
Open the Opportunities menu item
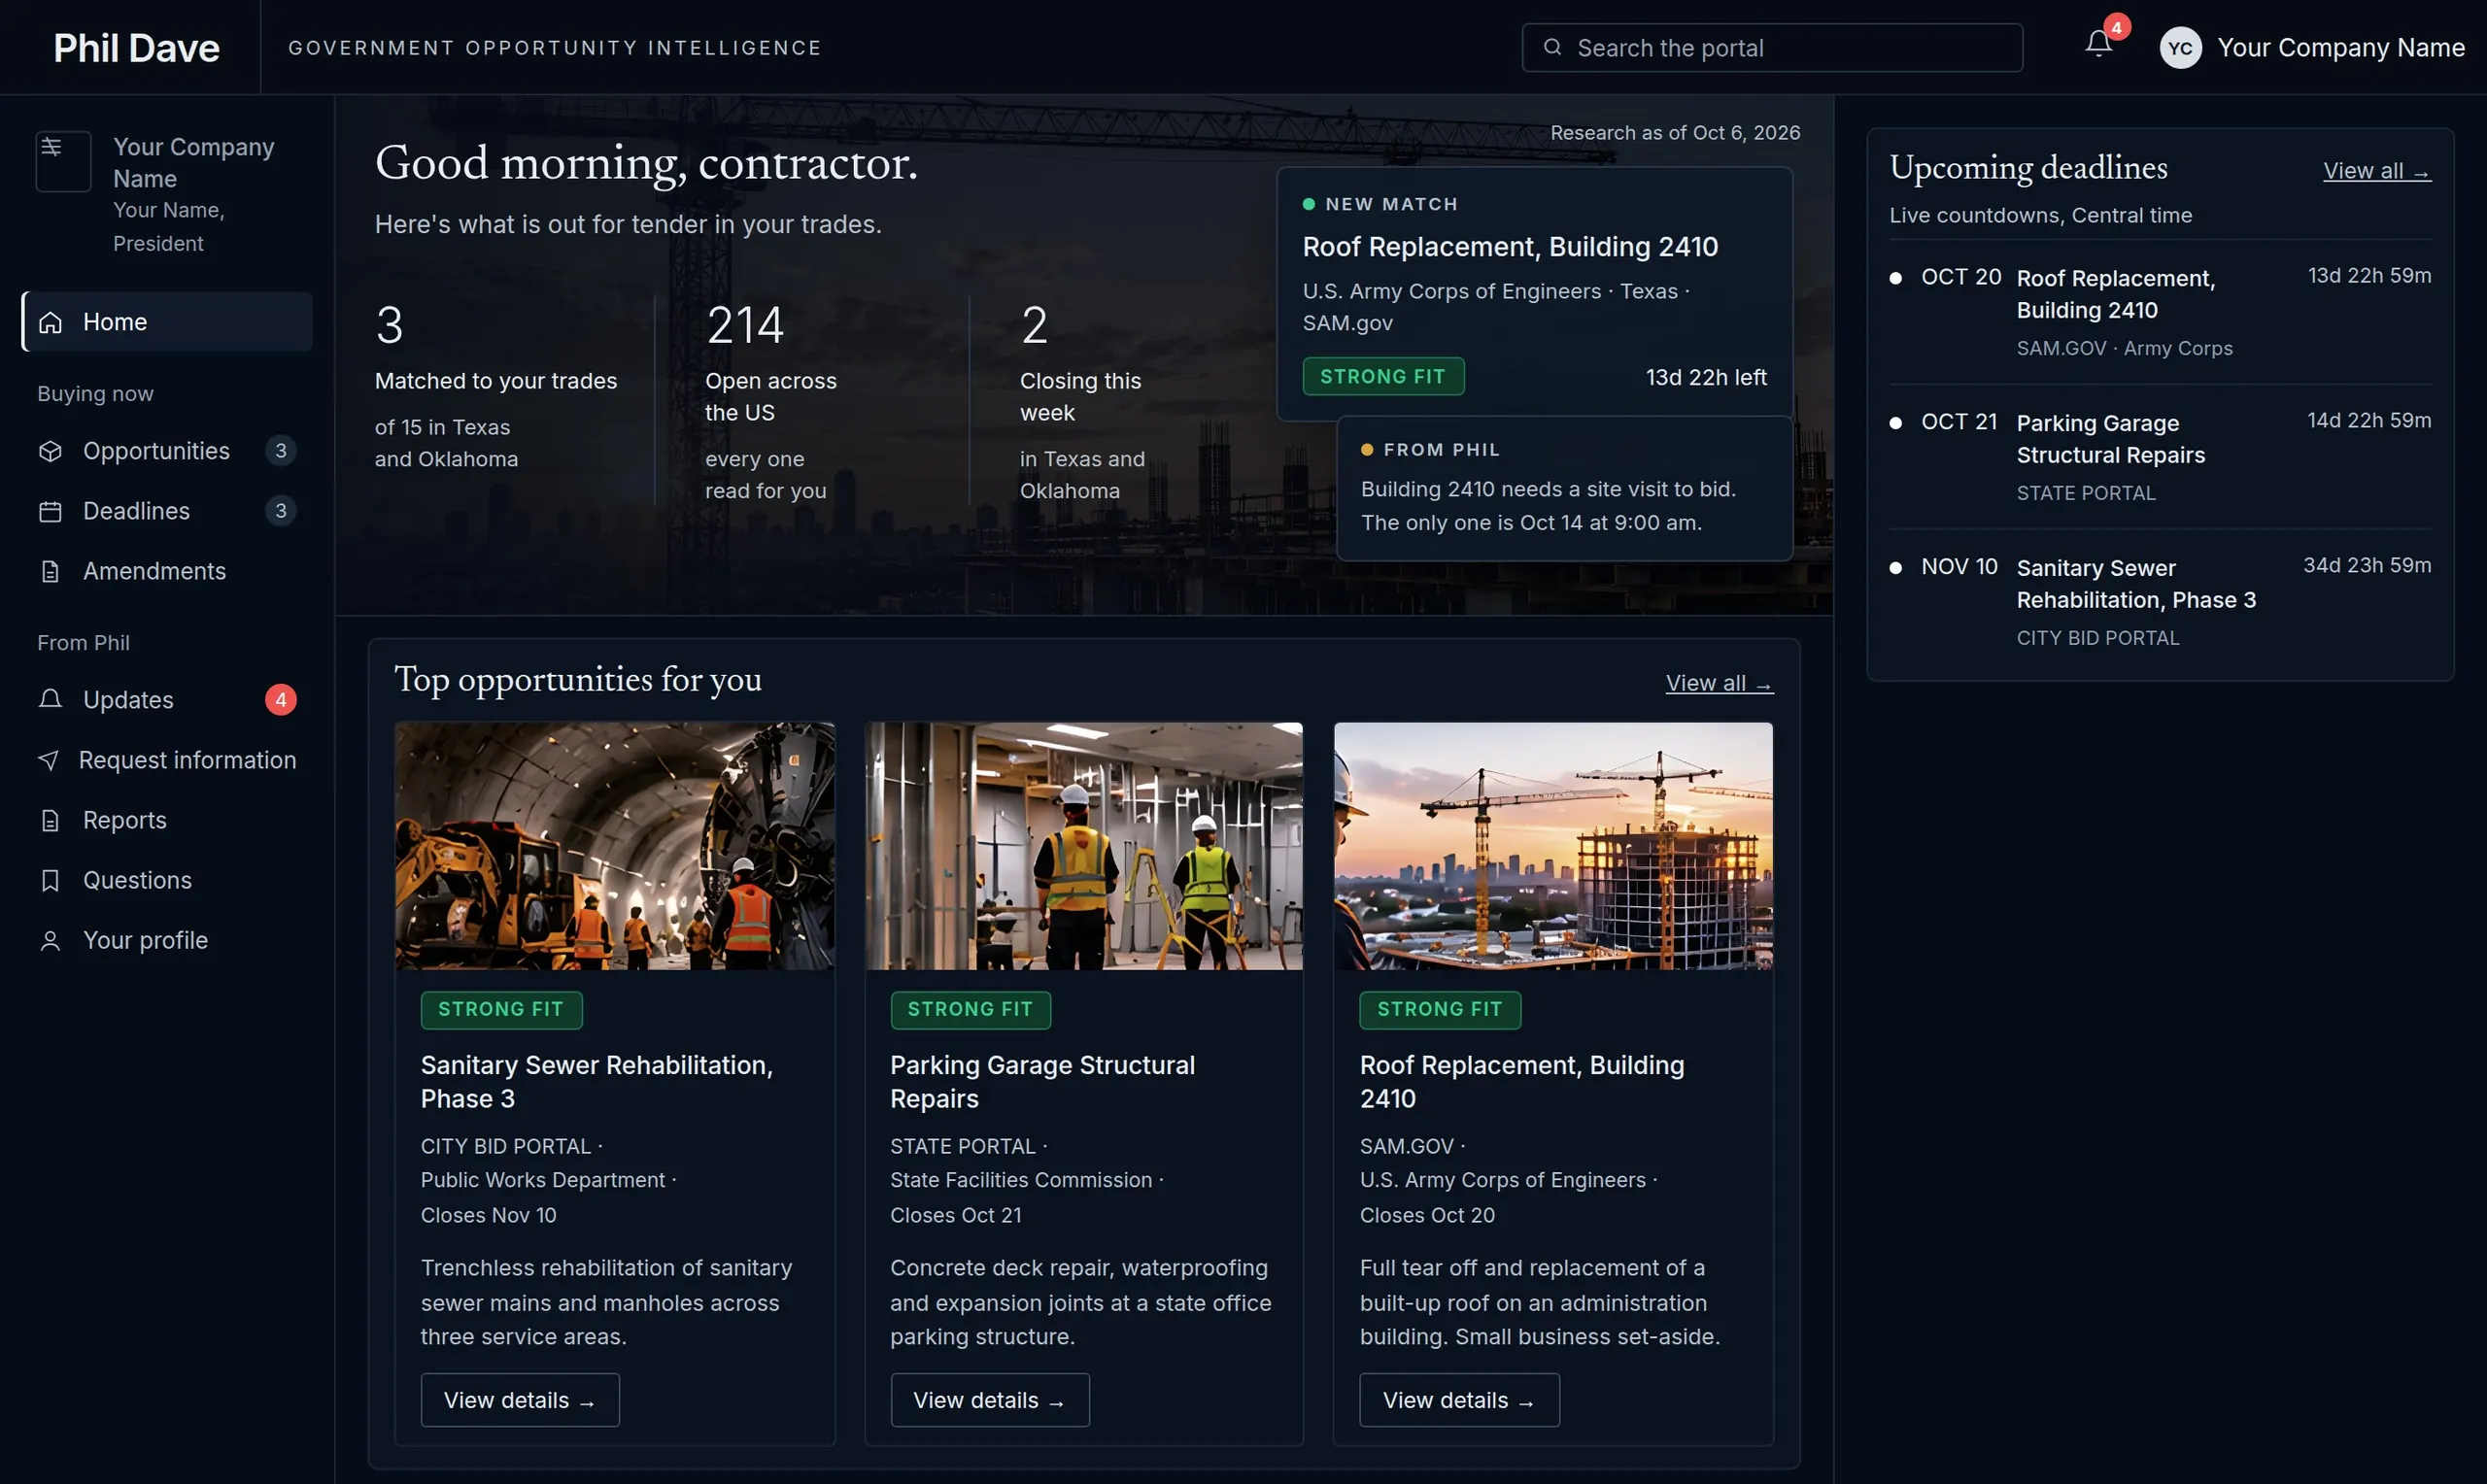pos(167,451)
